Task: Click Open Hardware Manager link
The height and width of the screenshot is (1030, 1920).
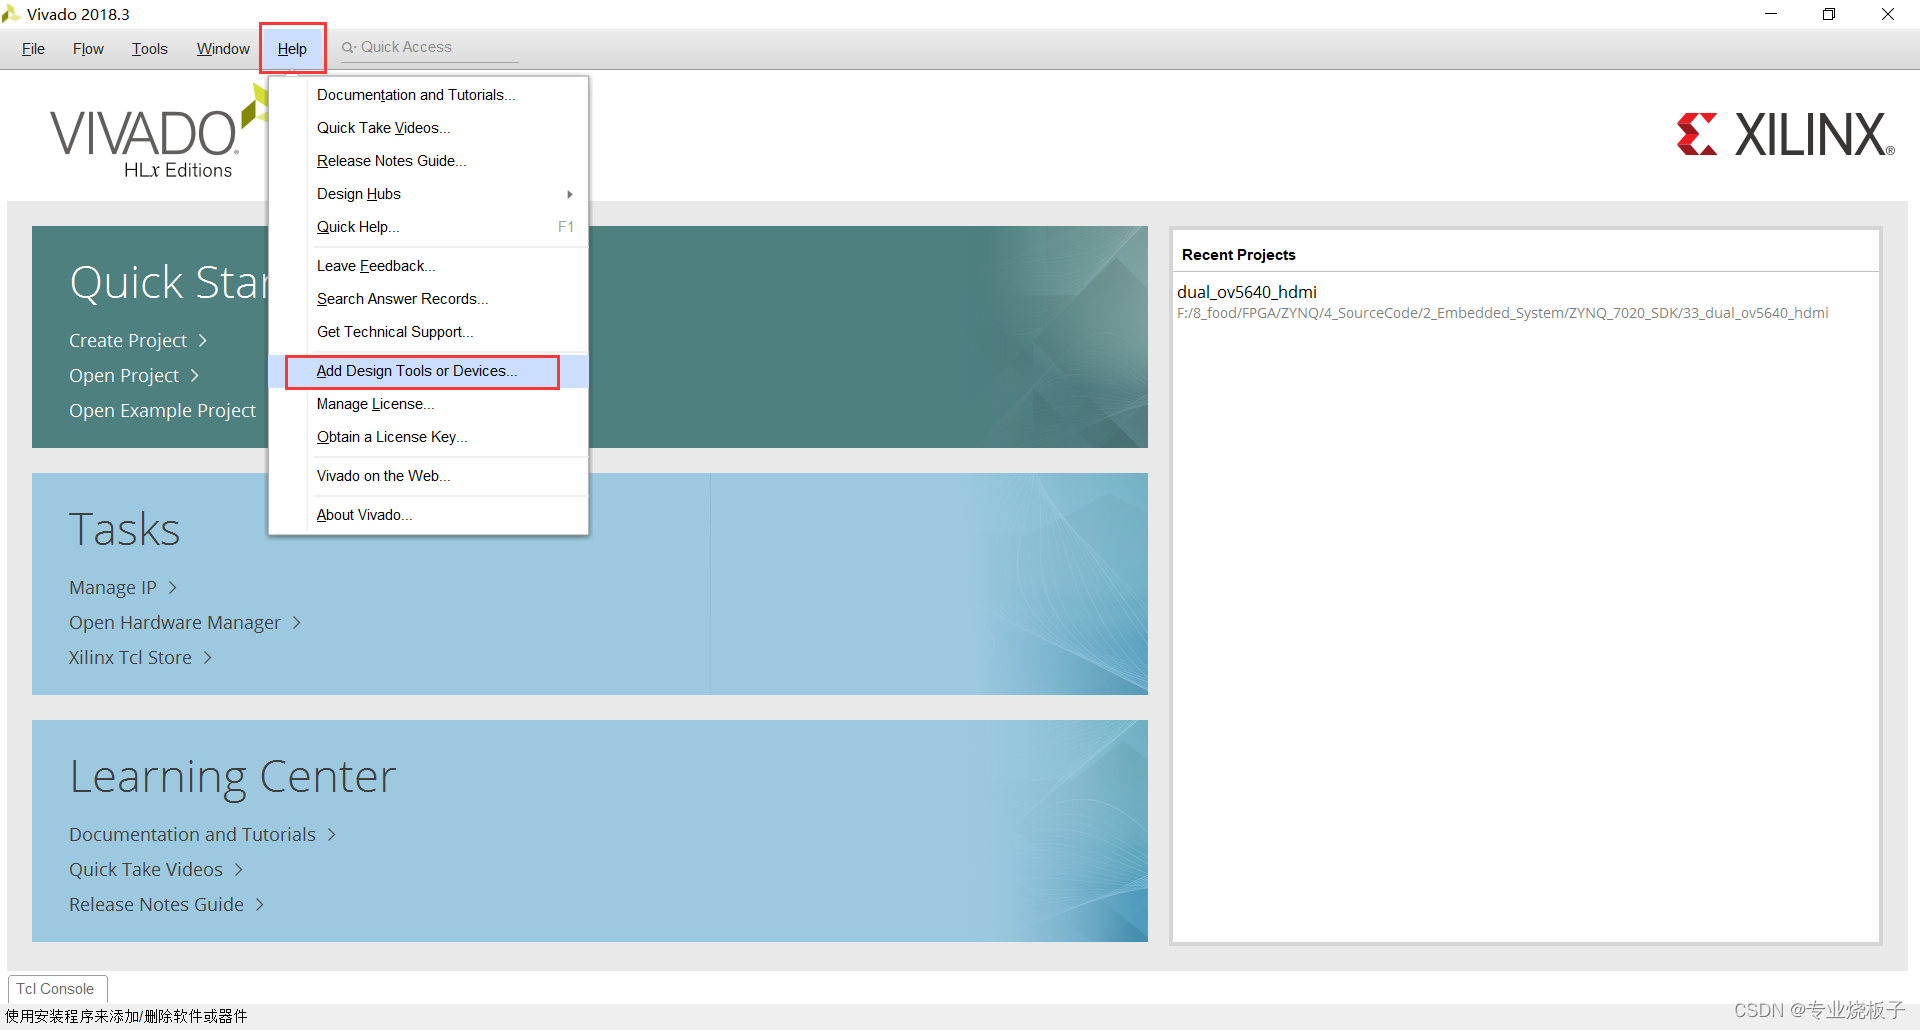Action: coord(185,623)
